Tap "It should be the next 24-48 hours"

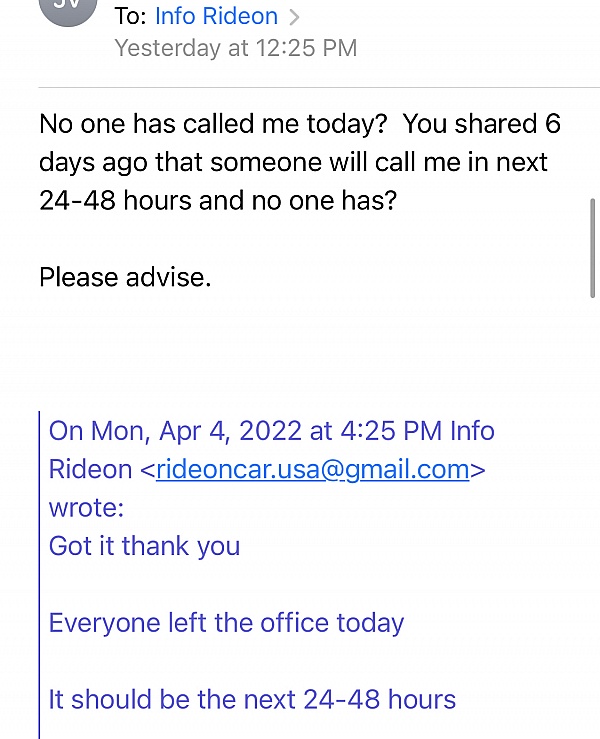tap(252, 699)
